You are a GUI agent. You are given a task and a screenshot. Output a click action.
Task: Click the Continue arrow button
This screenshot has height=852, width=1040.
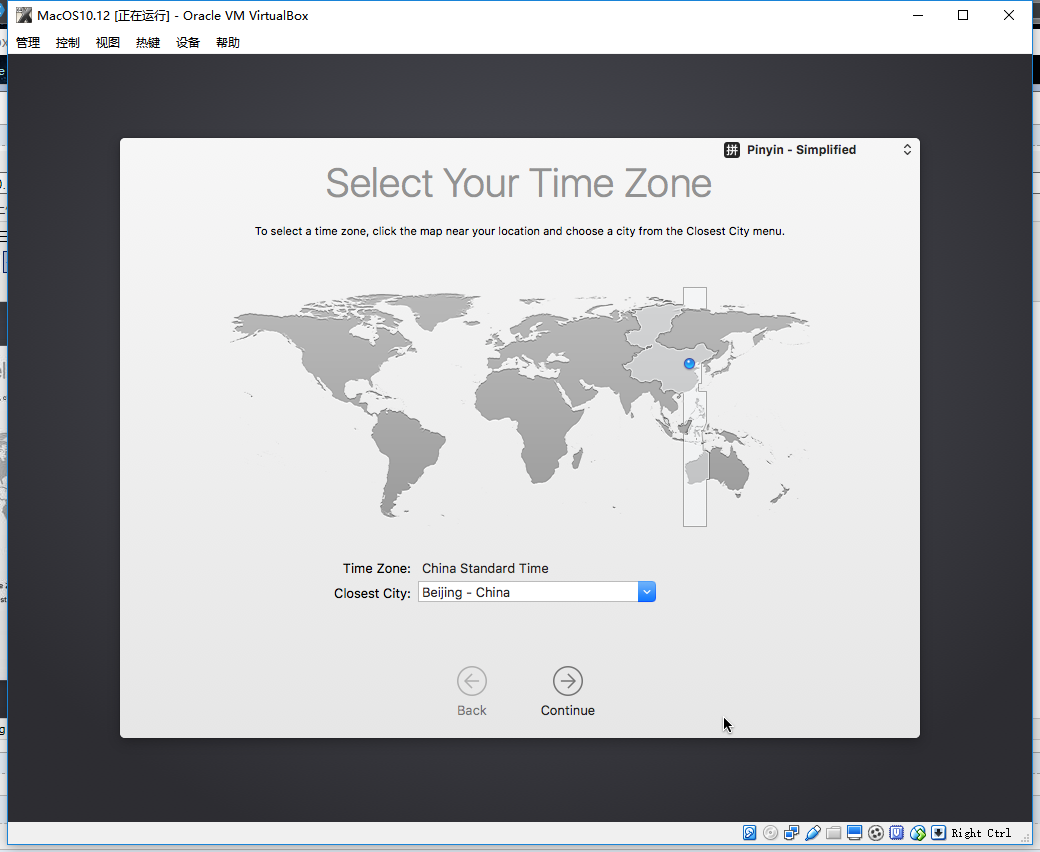tap(568, 681)
